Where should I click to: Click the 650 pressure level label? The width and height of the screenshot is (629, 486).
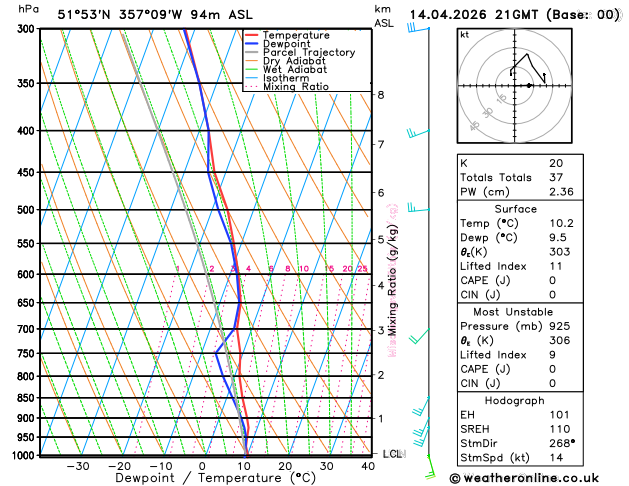coord(28,303)
